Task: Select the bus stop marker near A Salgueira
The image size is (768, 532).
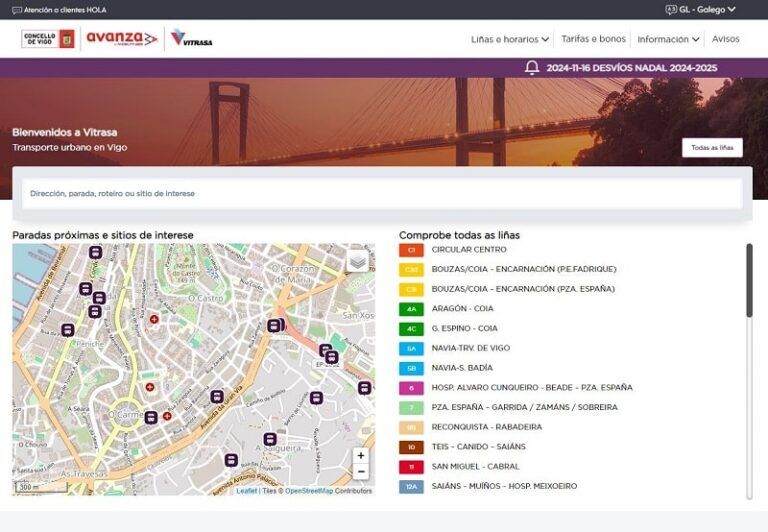Action: click(270, 439)
